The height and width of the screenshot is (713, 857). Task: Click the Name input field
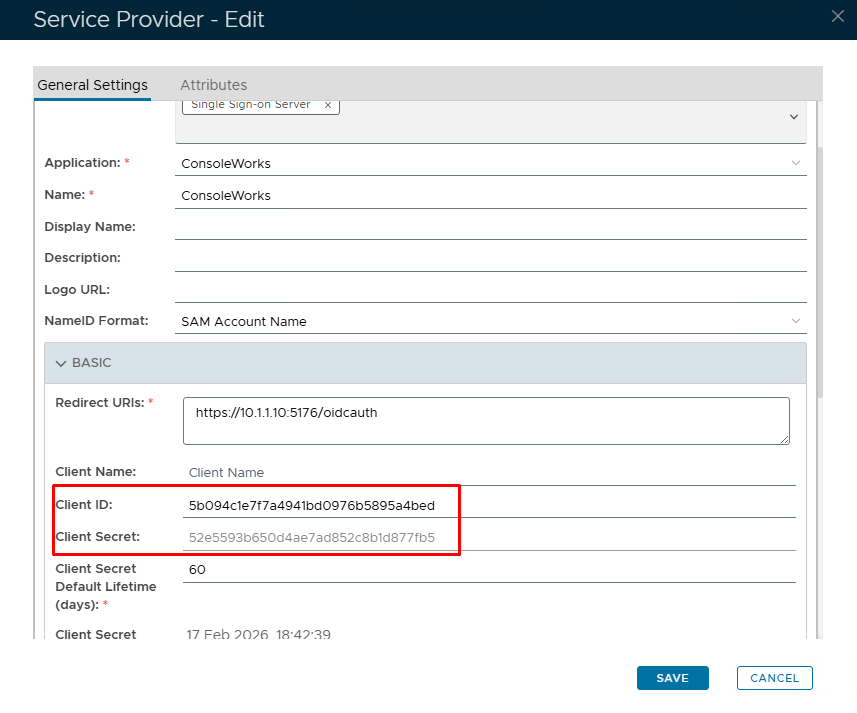click(x=490, y=196)
